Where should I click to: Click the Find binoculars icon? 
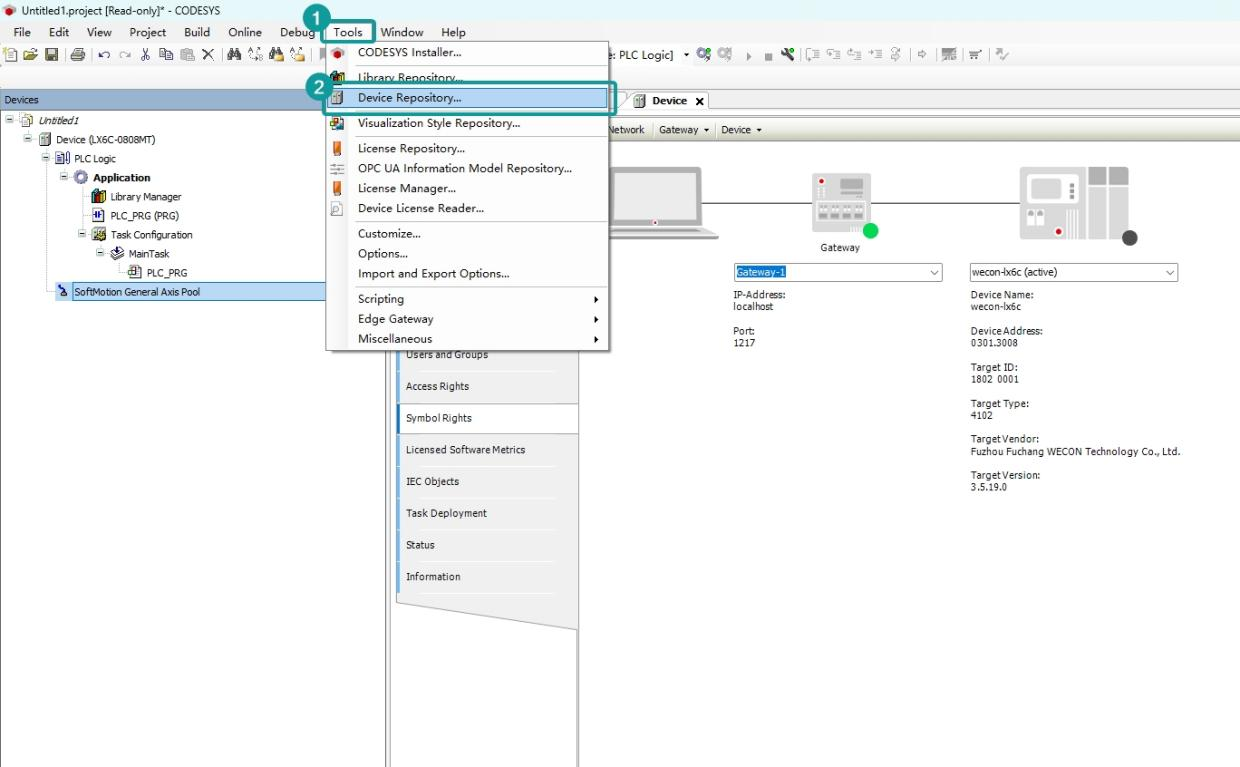(x=234, y=55)
